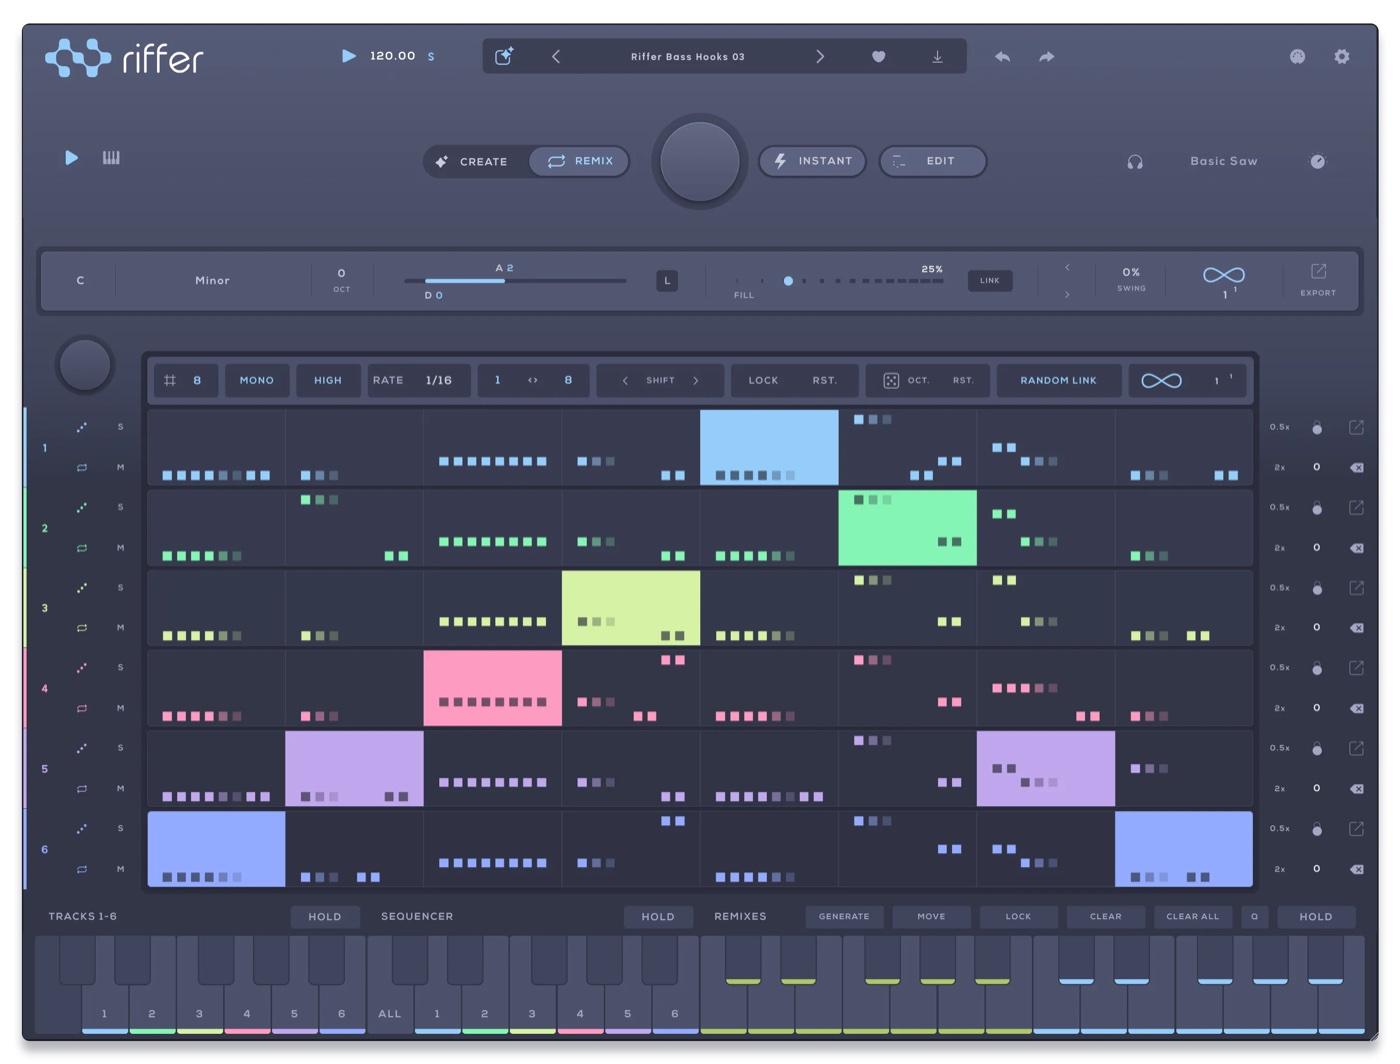Click the HOLD button next to TRACKS 1-6
The width and height of the screenshot is (1400, 1064).
pos(325,917)
